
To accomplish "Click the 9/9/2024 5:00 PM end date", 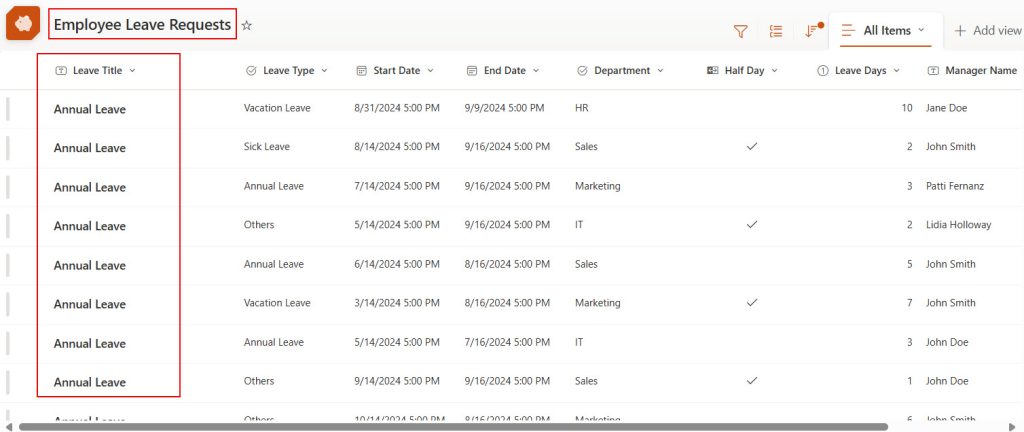I will (504, 108).
